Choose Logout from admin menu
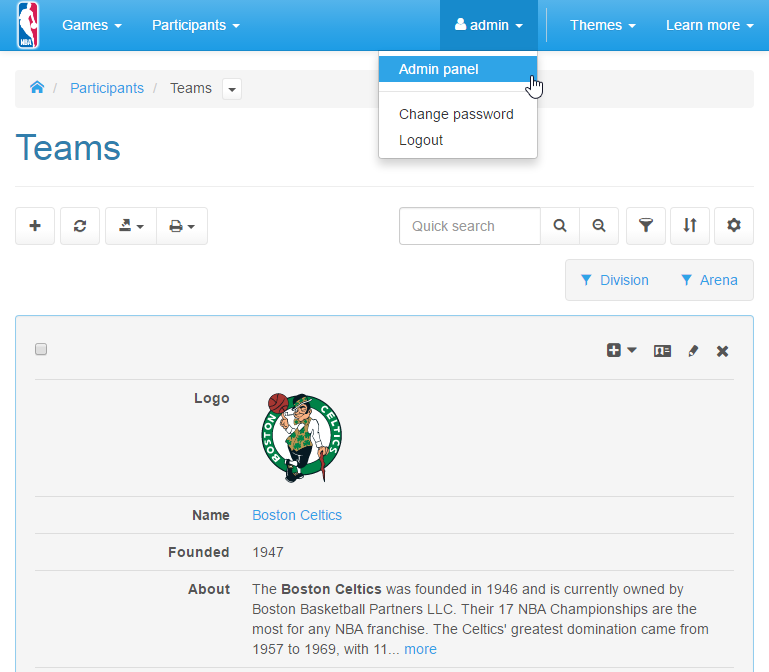This screenshot has height=672, width=769. pyautogui.click(x=421, y=140)
